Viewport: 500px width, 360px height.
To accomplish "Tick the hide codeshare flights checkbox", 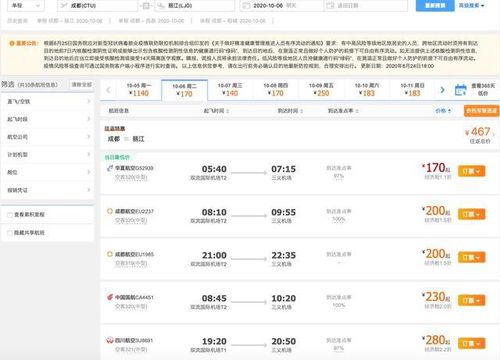I will coord(10,233).
